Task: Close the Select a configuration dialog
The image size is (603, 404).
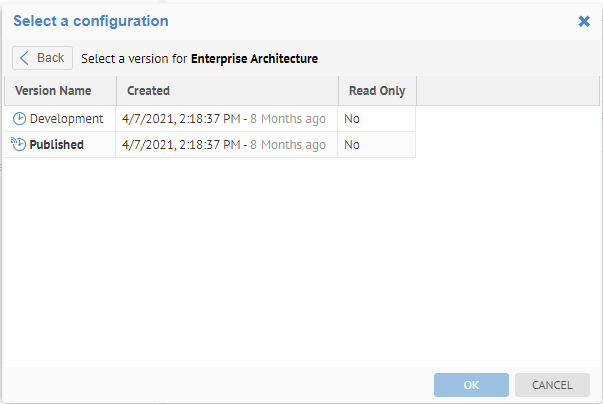Action: pyautogui.click(x=584, y=21)
